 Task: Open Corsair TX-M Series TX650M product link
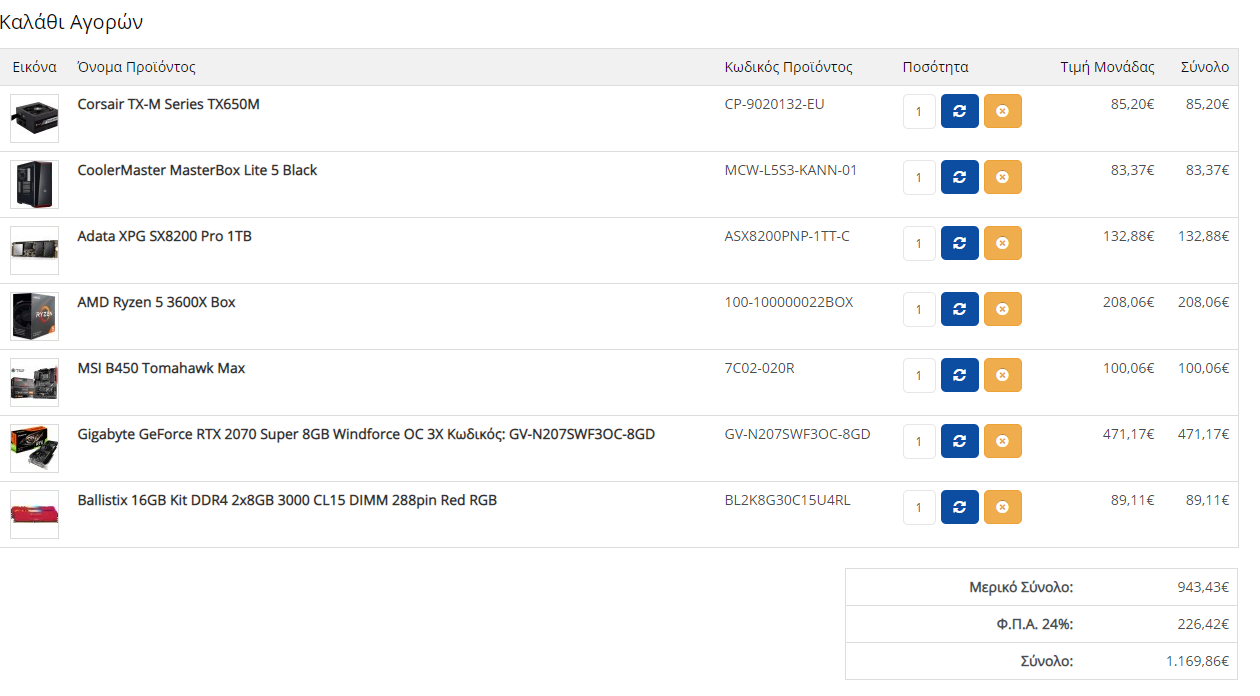[x=168, y=104]
